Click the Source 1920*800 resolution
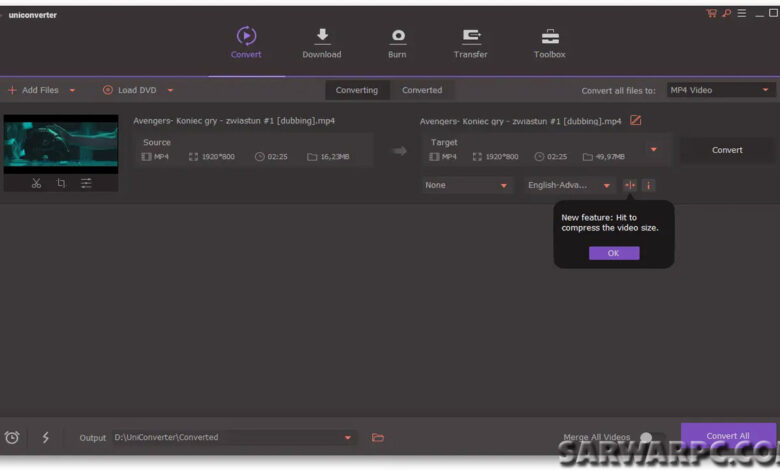 pyautogui.click(x=212, y=157)
